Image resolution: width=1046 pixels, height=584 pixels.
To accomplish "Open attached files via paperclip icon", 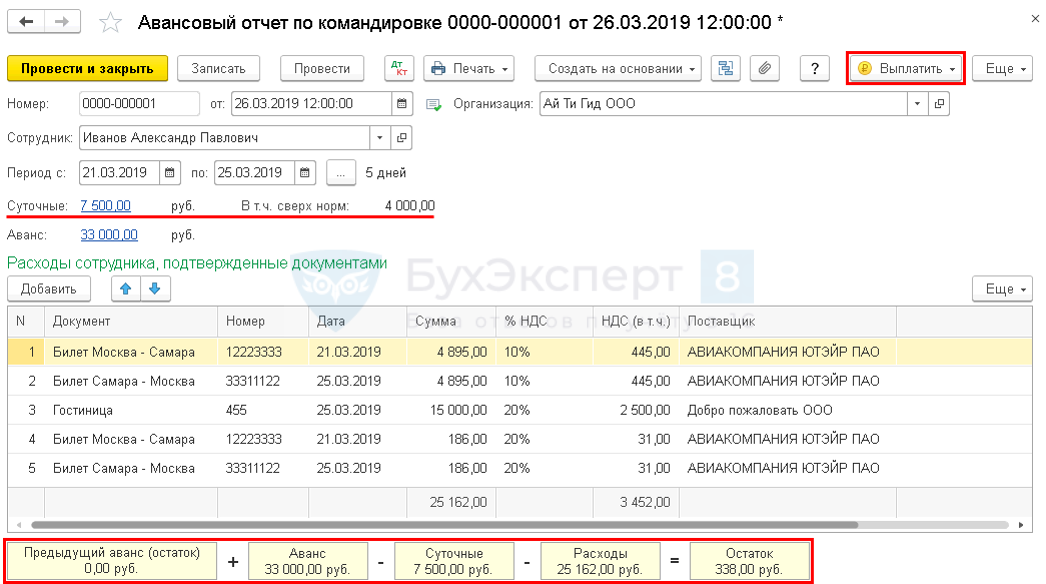I will [764, 68].
